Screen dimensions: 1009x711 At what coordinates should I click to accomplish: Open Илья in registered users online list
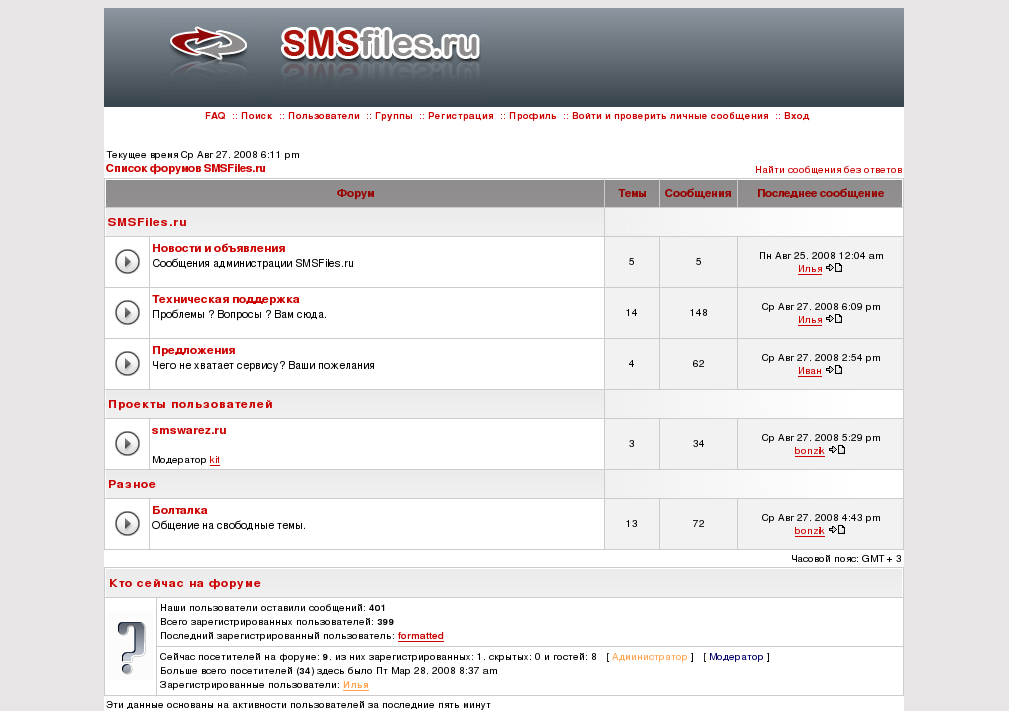(x=356, y=685)
